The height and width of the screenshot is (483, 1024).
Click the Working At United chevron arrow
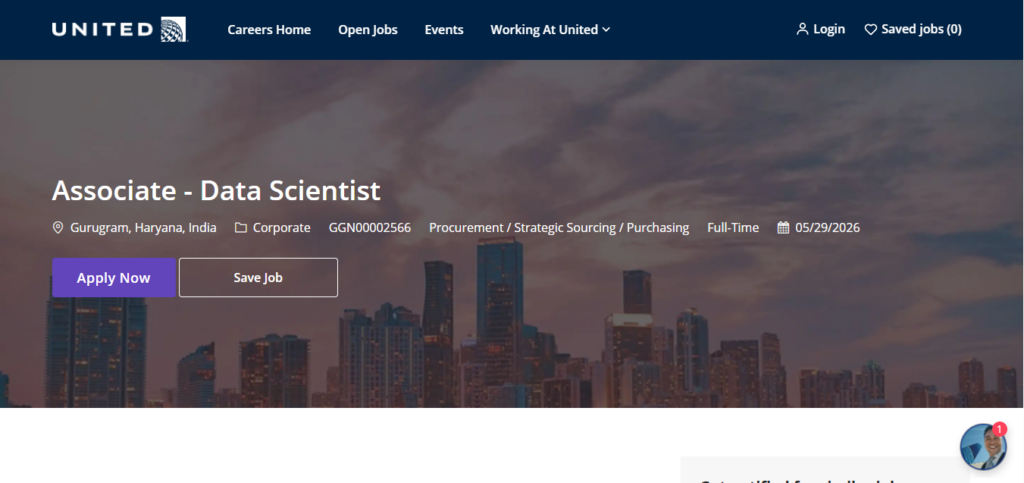pyautogui.click(x=606, y=29)
